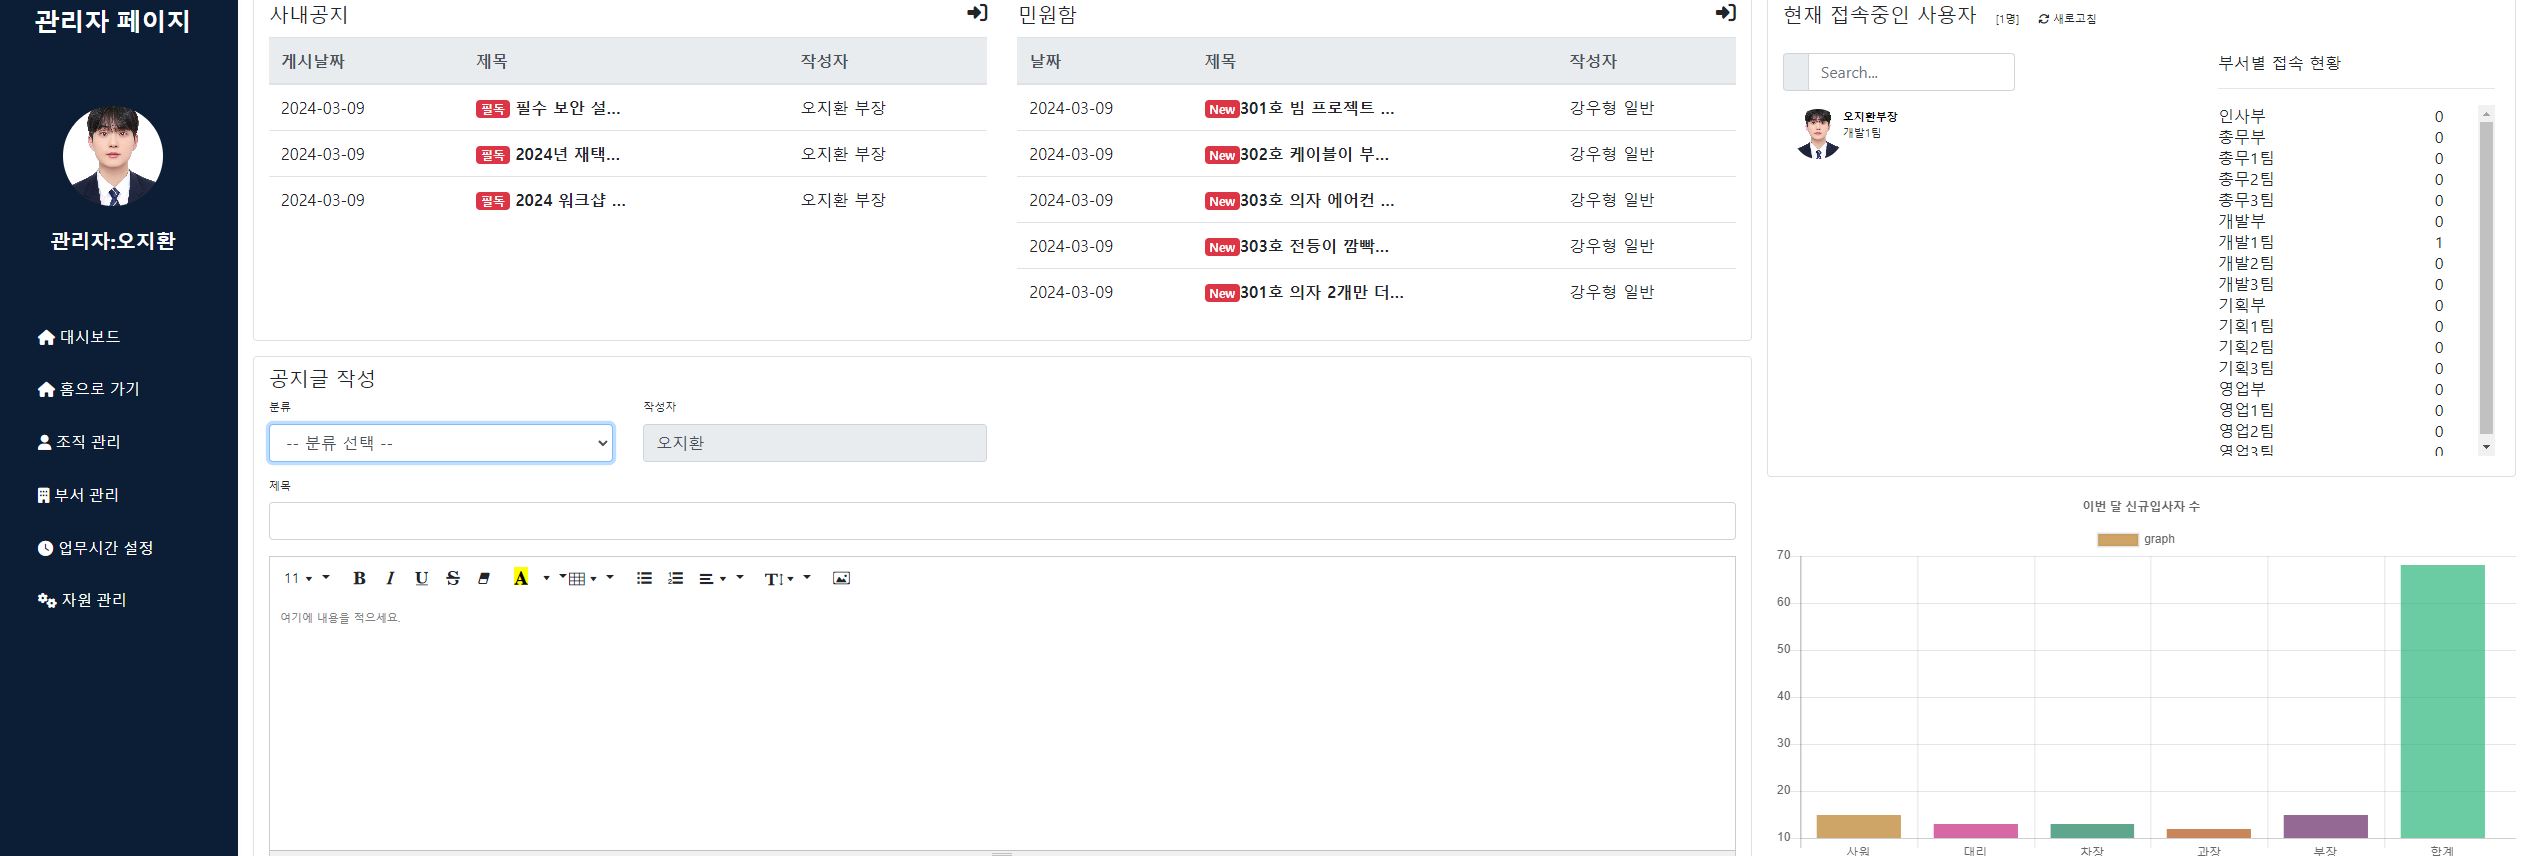Screen dimensions: 2526x856
Task: Open the notice titled 필수 보안 설...
Action: [567, 108]
